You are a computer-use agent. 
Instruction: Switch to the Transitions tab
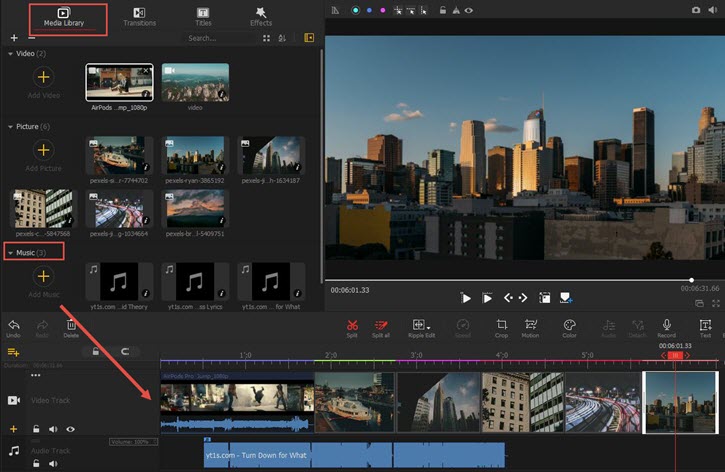[x=139, y=16]
